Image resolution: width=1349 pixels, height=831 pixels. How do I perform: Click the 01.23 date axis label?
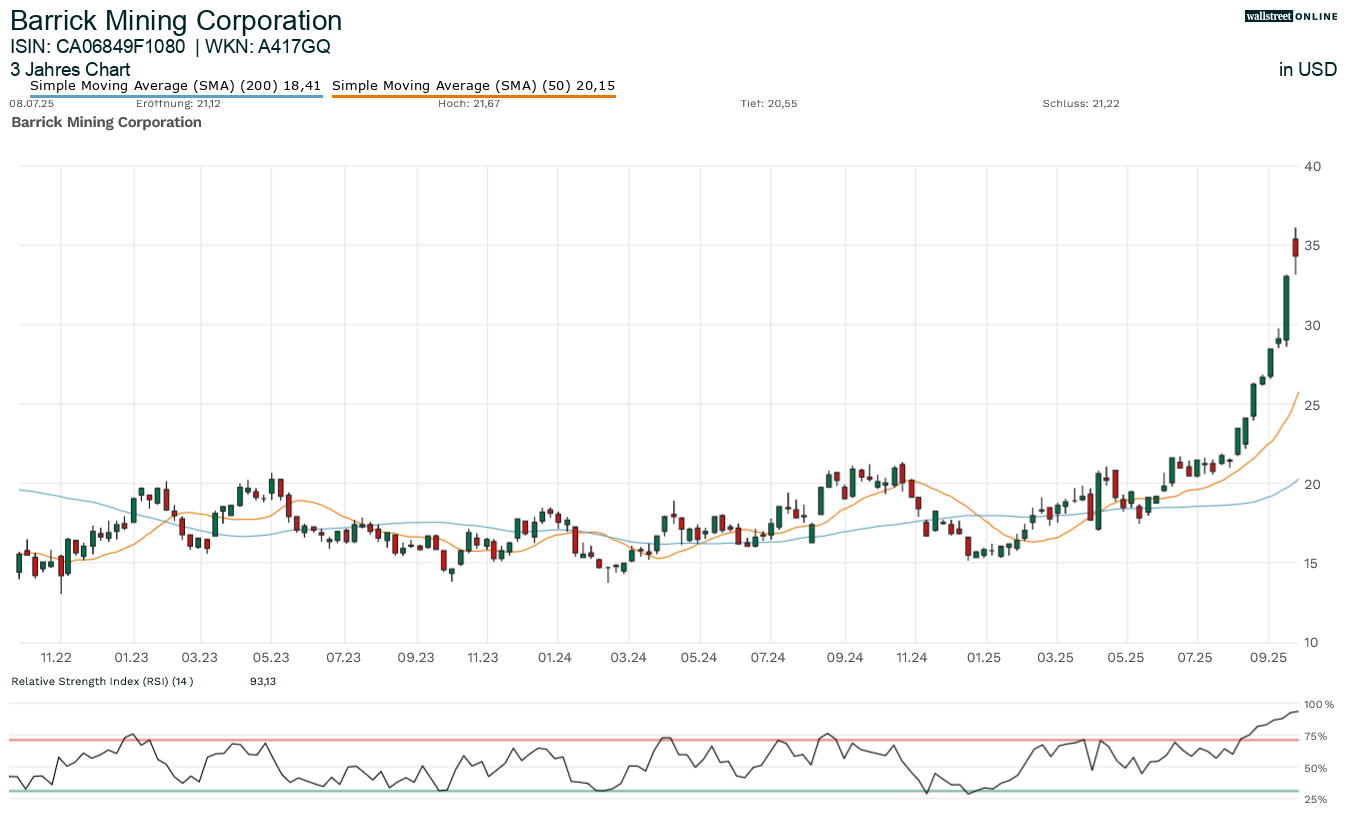click(x=131, y=657)
